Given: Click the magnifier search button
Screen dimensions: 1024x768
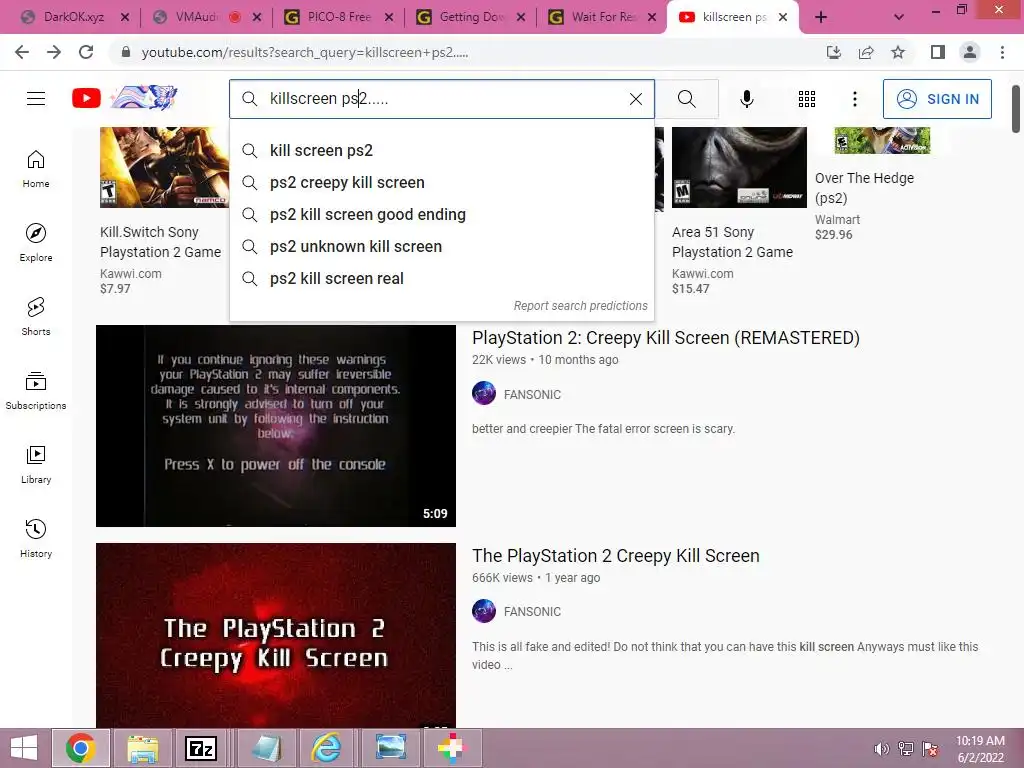Looking at the screenshot, I should 686,99.
